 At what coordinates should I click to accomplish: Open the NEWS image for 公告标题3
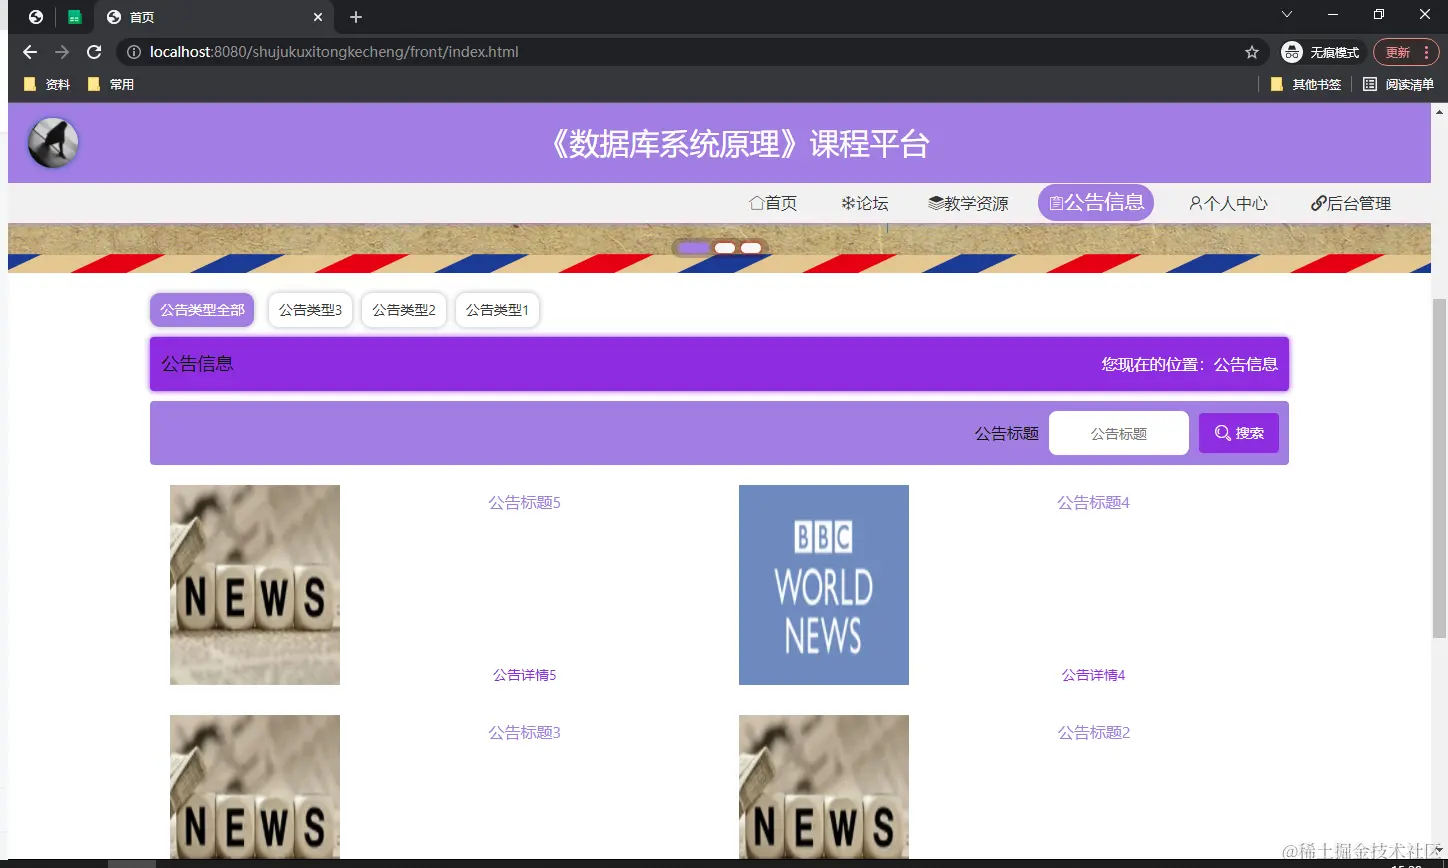pos(255,786)
